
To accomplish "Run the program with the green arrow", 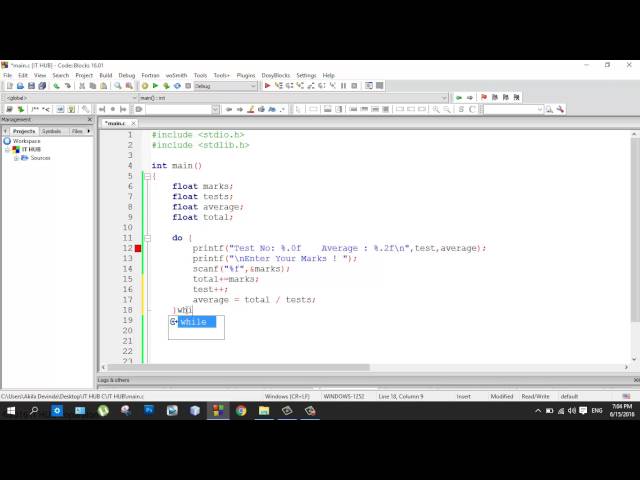I will coord(155,86).
